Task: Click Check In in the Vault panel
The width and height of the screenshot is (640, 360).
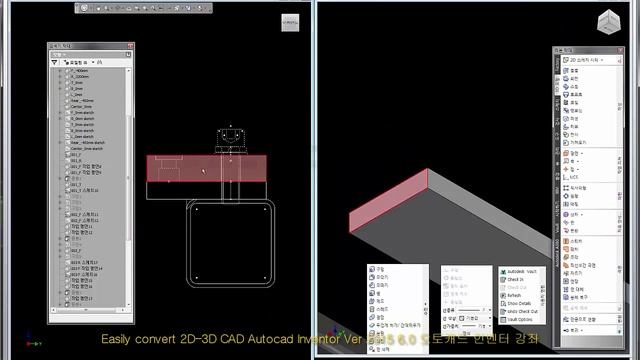Action: 512,280
